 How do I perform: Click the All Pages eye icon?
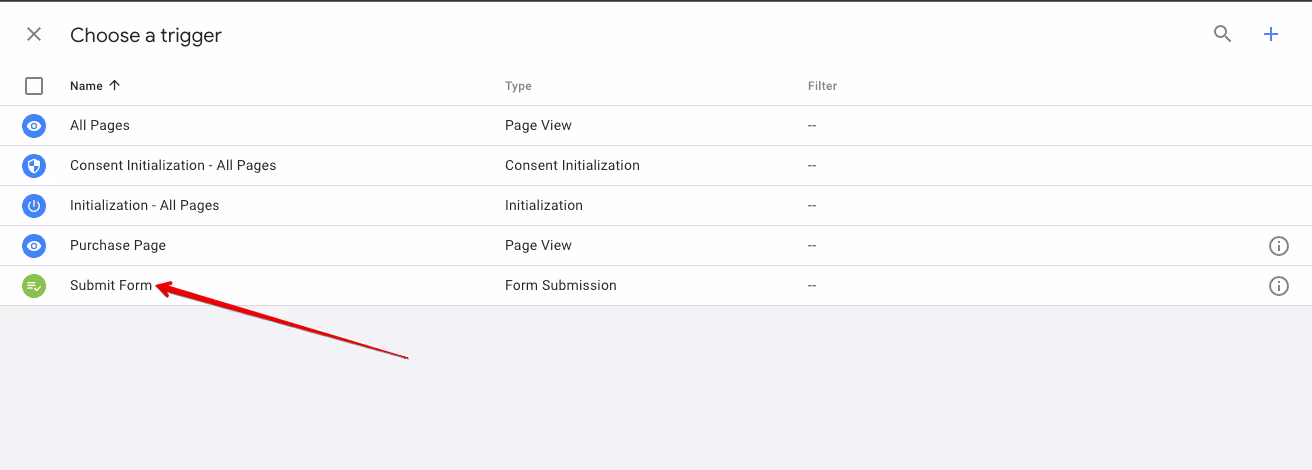pyautogui.click(x=34, y=126)
